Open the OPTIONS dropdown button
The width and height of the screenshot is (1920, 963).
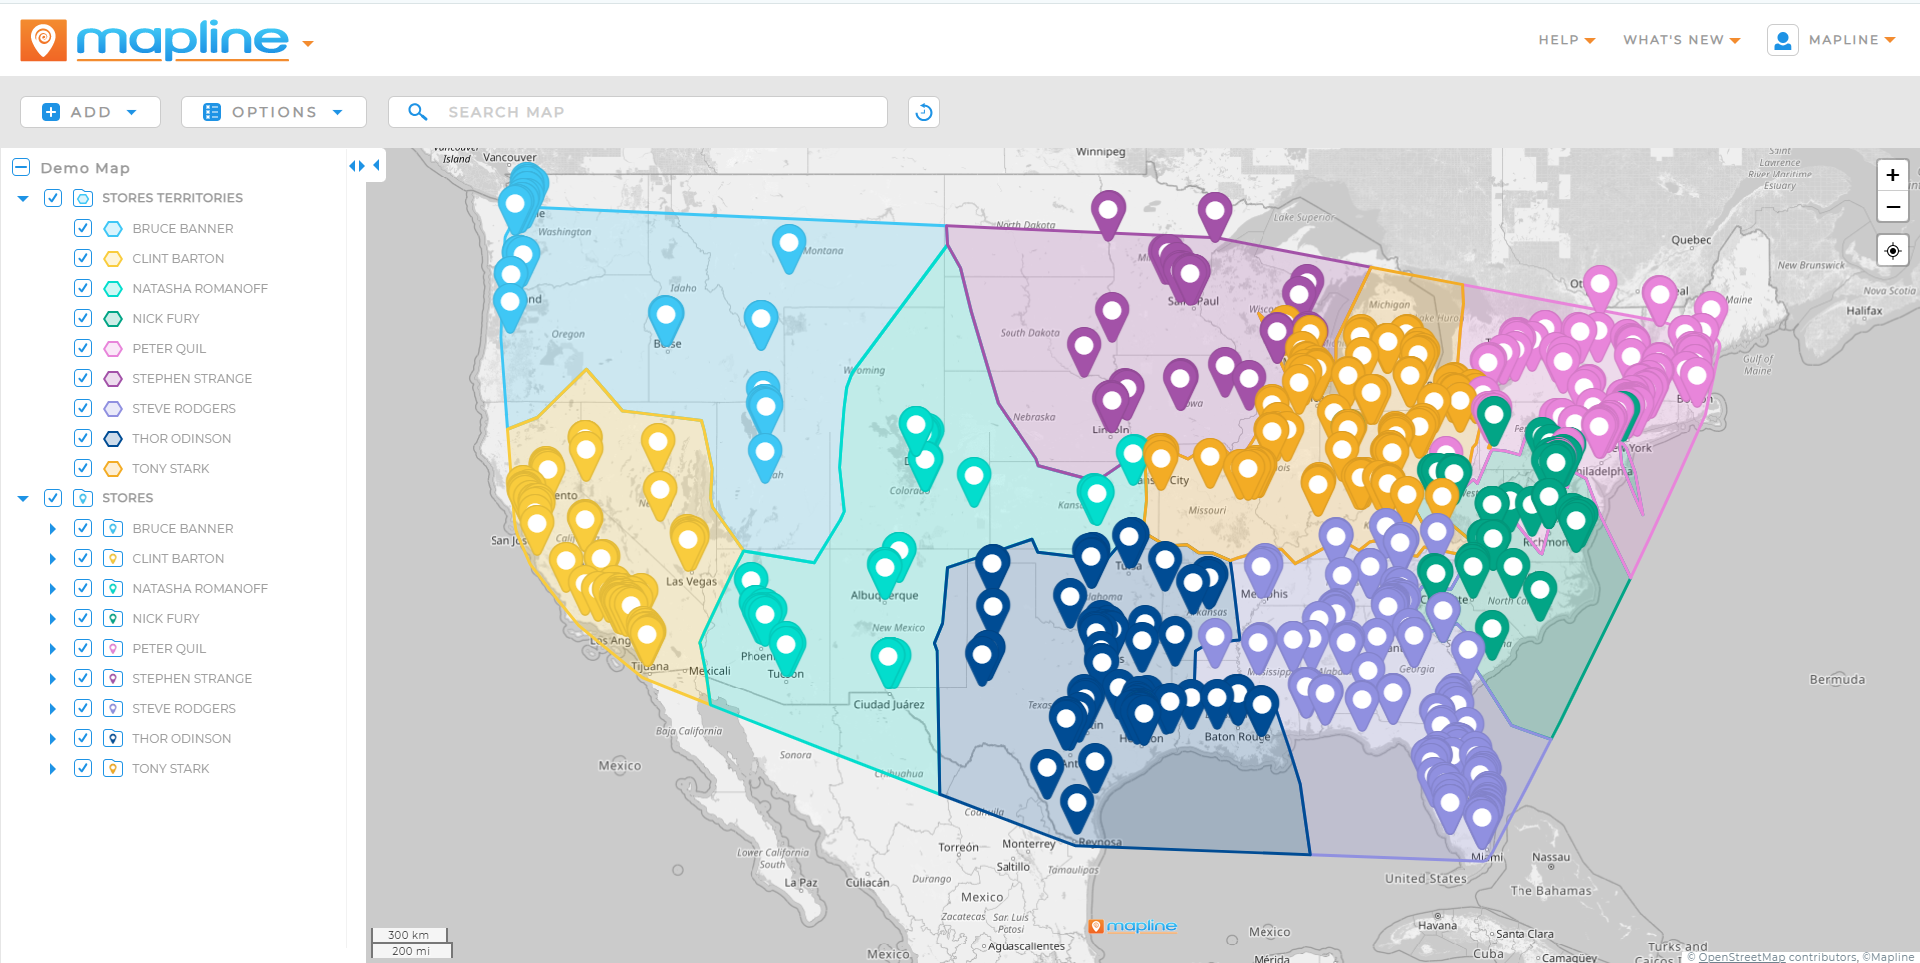point(273,112)
